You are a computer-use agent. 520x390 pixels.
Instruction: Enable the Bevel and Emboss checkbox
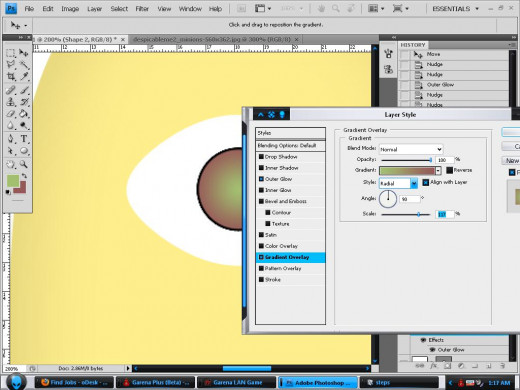[261, 201]
